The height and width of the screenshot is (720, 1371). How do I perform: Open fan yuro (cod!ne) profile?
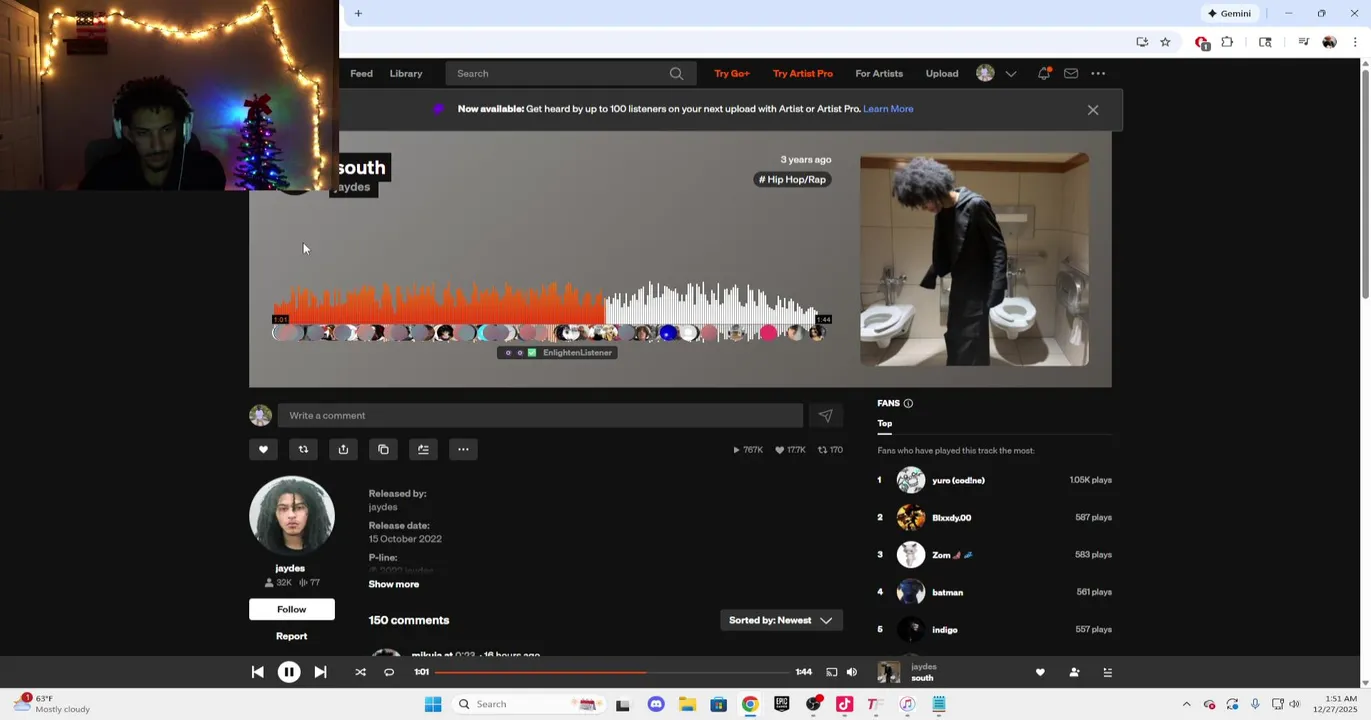point(958,480)
